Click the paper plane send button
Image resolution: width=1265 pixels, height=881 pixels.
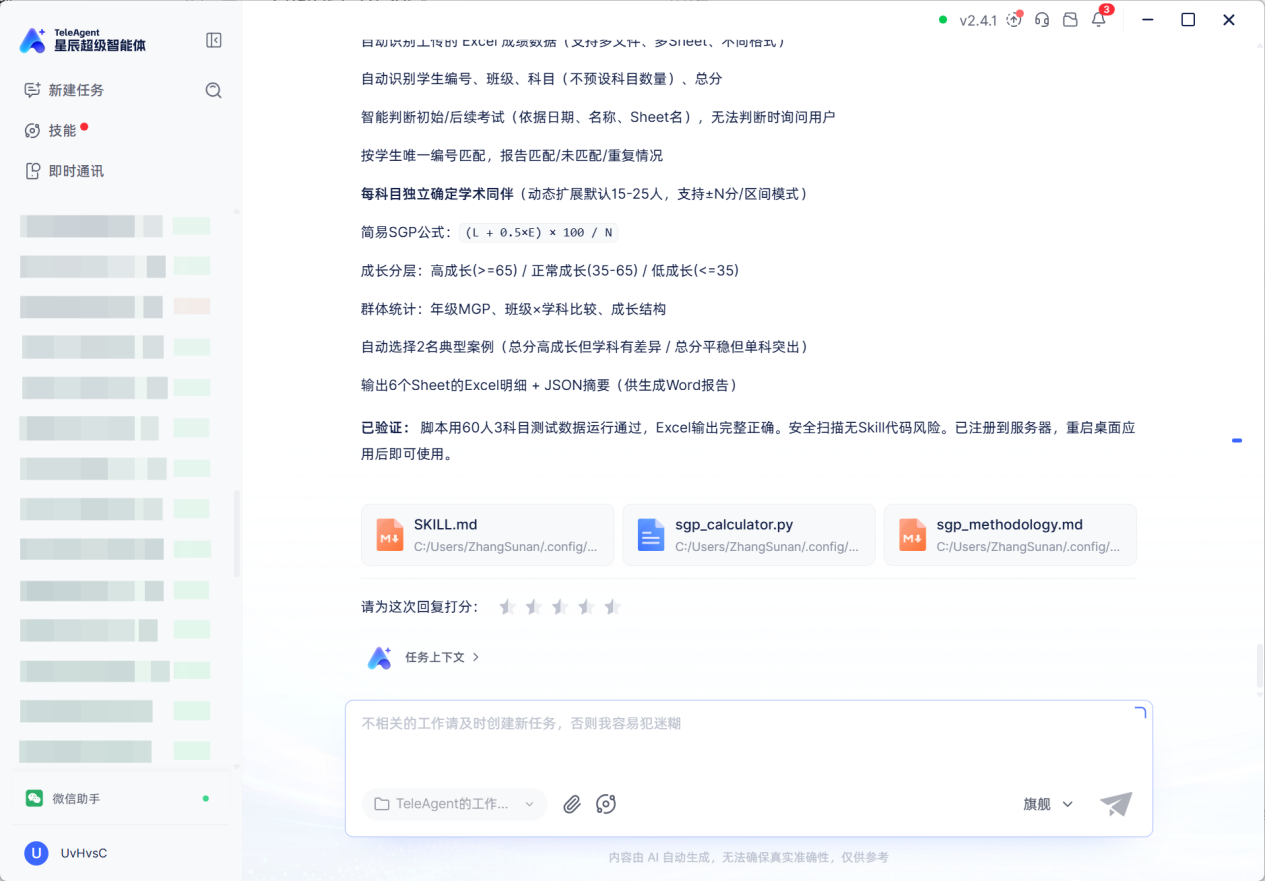(1116, 803)
